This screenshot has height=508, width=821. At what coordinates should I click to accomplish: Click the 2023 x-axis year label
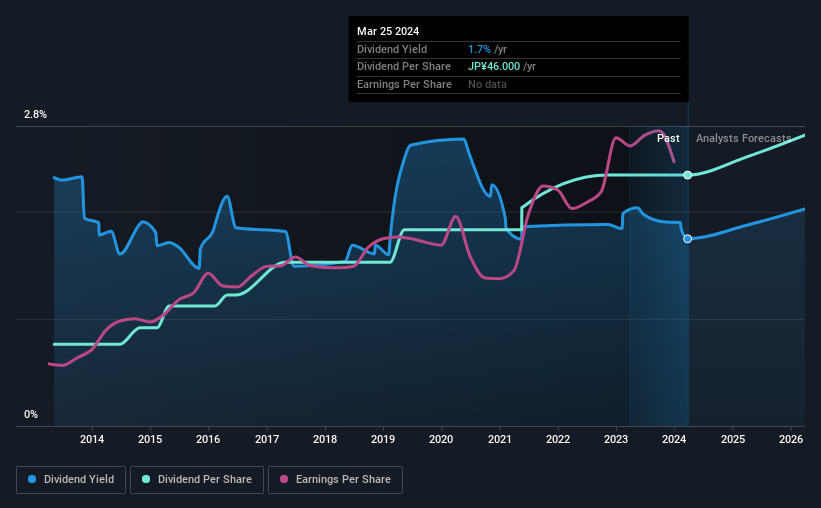pyautogui.click(x=616, y=439)
